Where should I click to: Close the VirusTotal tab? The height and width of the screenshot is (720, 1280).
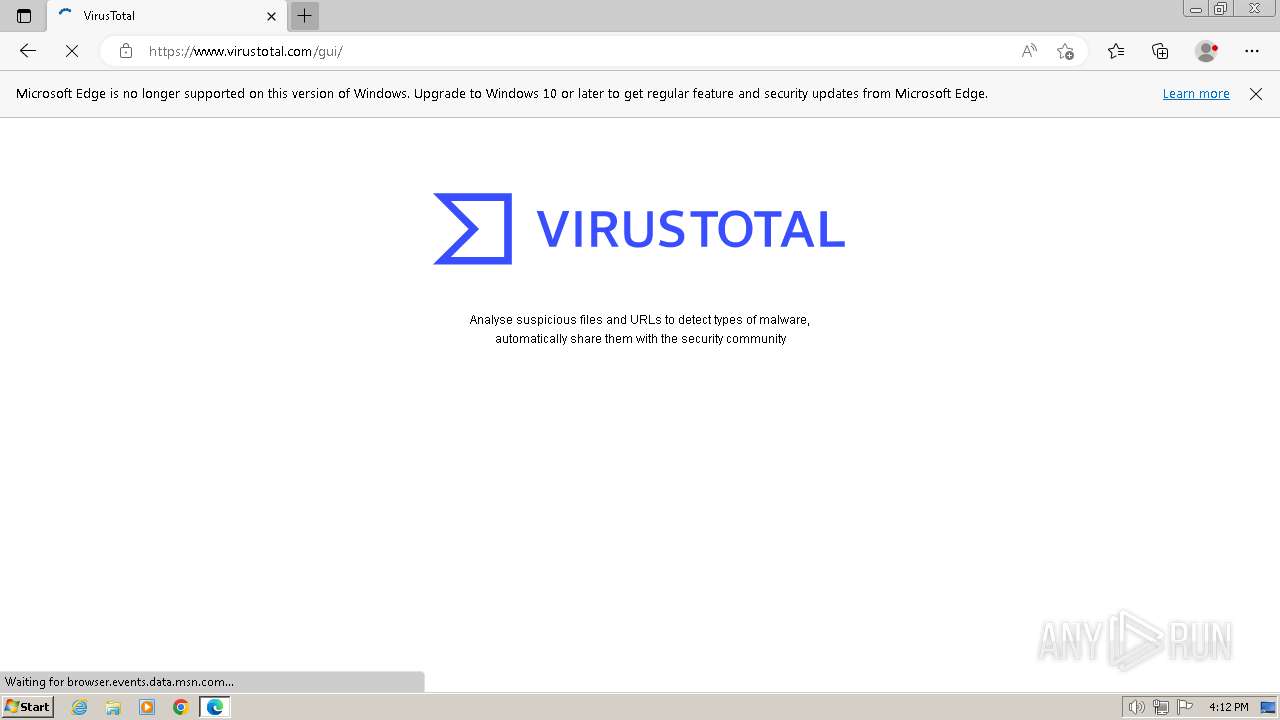(271, 16)
